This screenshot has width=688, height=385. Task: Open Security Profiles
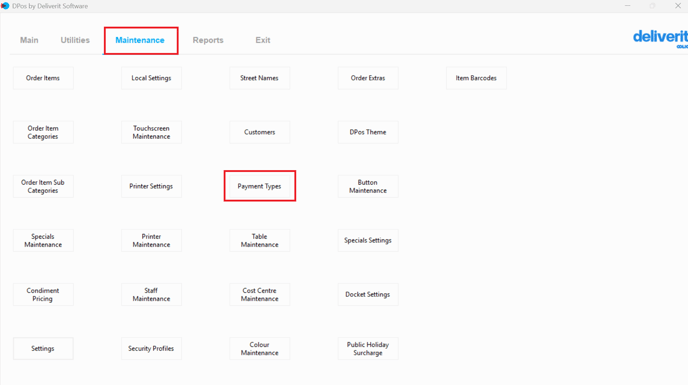[151, 349]
